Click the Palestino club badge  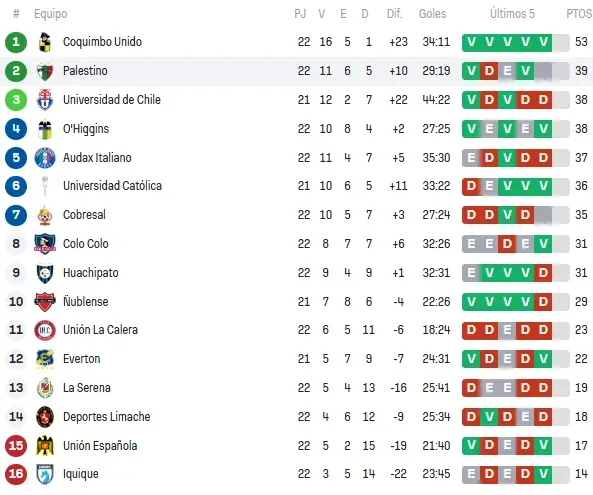[45, 71]
